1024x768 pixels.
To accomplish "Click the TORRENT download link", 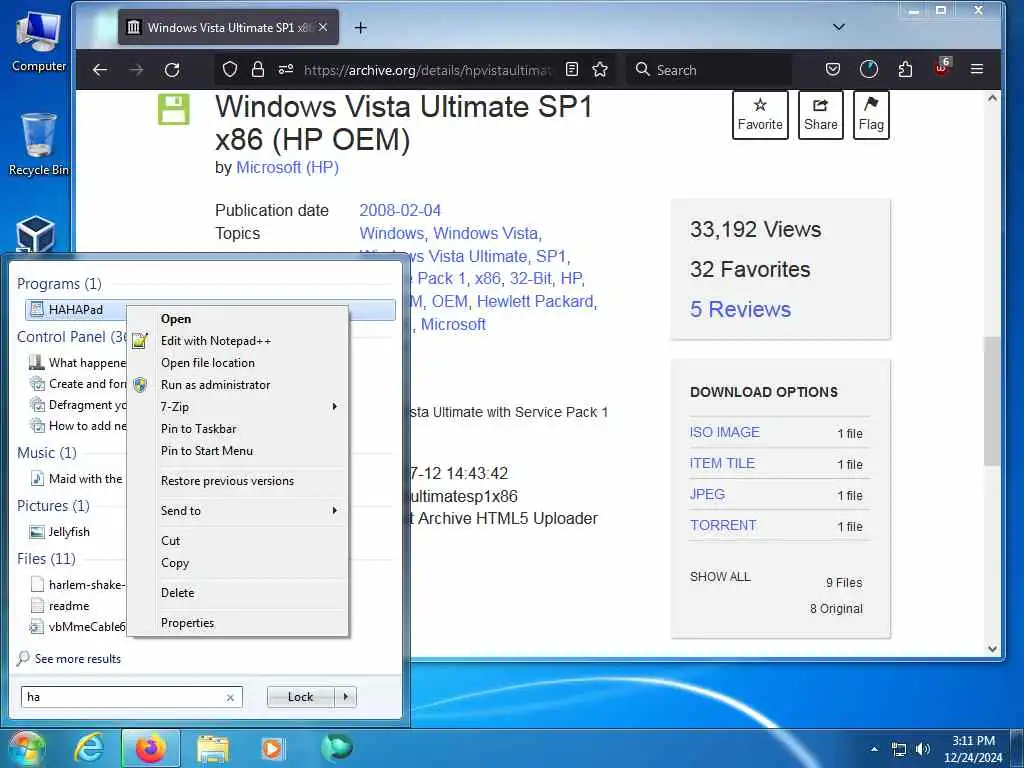I will (x=723, y=525).
